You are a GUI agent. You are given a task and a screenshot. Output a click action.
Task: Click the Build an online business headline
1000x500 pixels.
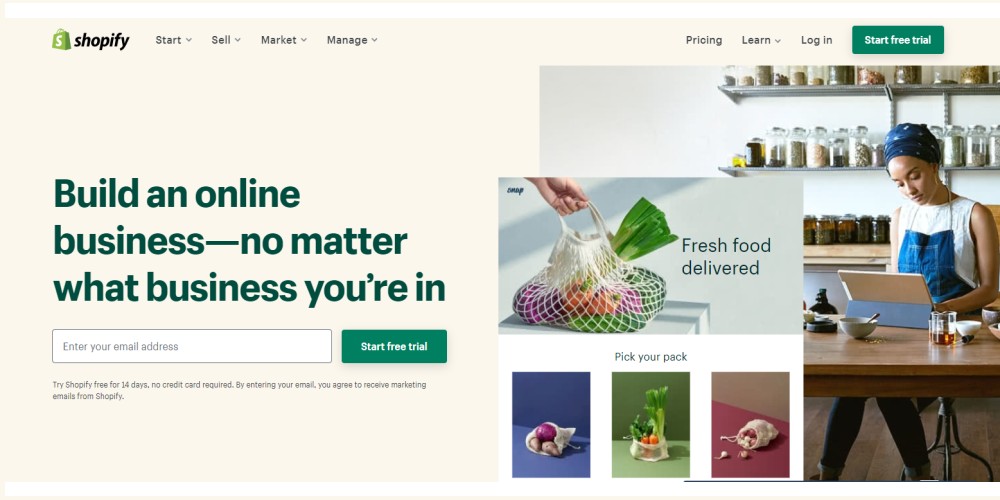coord(249,241)
